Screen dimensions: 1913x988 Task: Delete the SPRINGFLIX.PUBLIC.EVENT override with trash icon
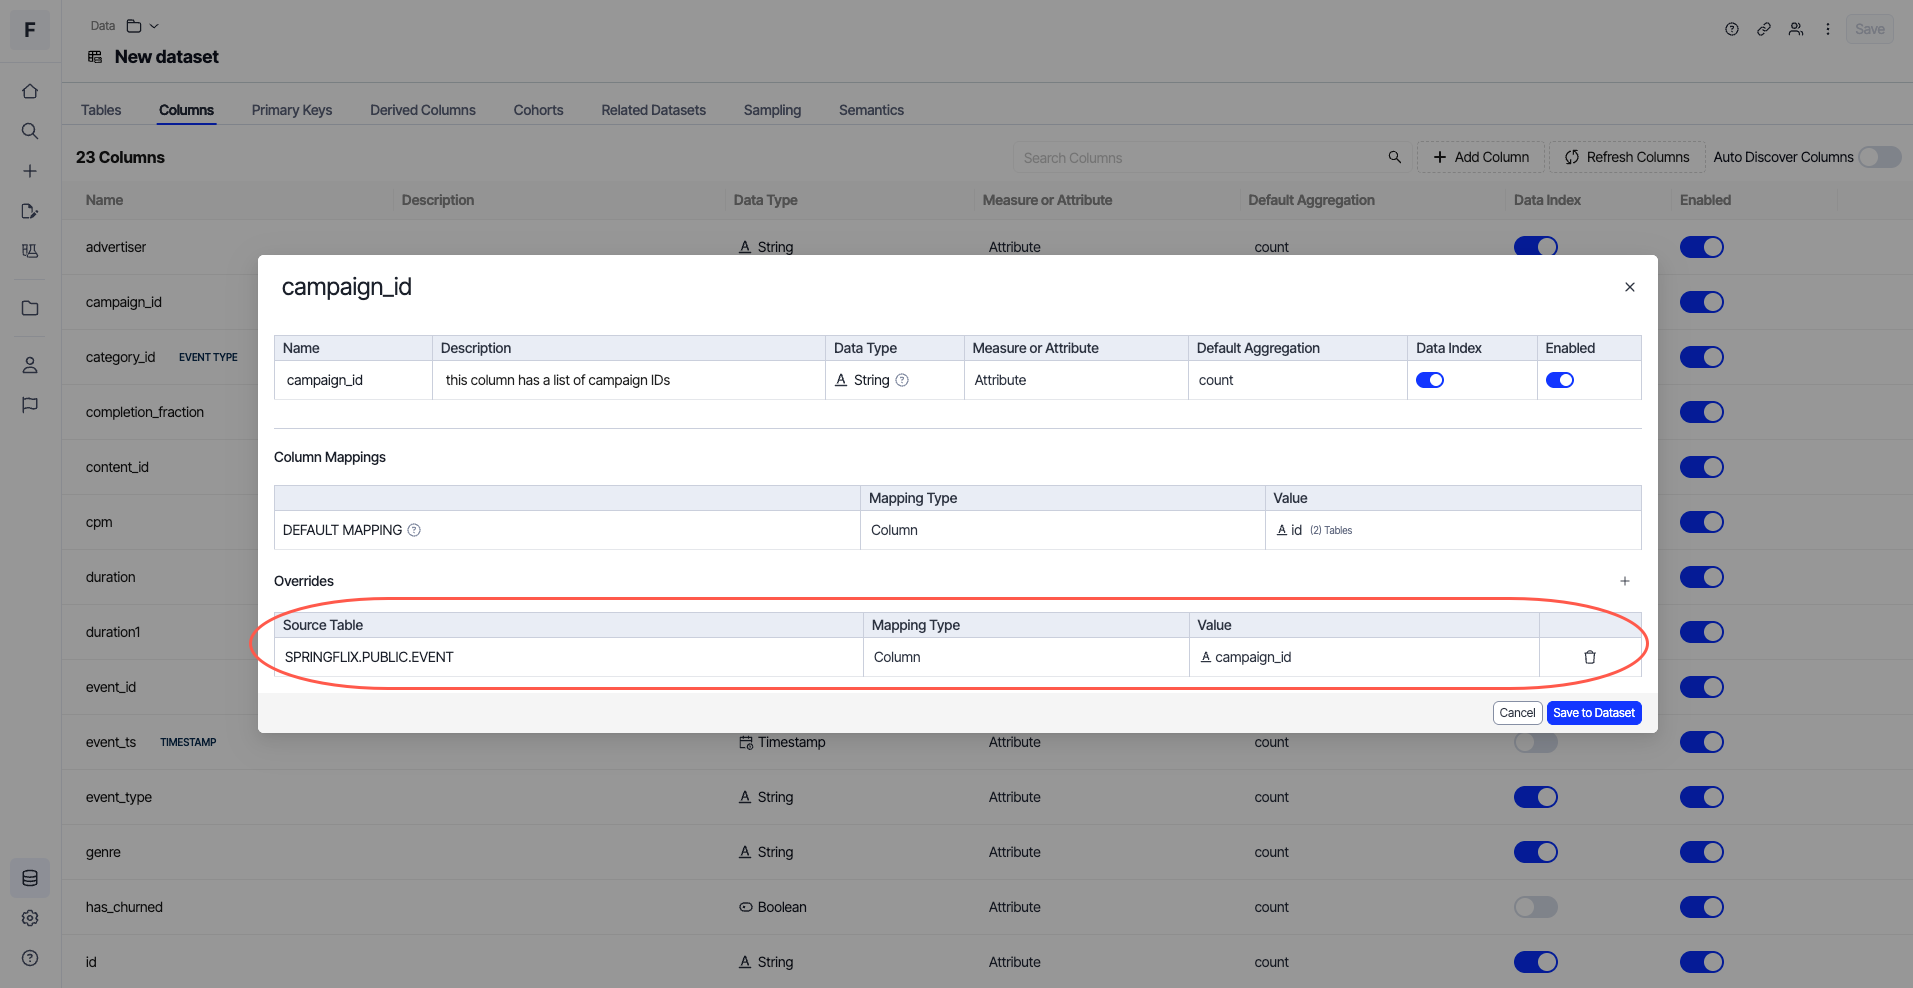[1589, 657]
